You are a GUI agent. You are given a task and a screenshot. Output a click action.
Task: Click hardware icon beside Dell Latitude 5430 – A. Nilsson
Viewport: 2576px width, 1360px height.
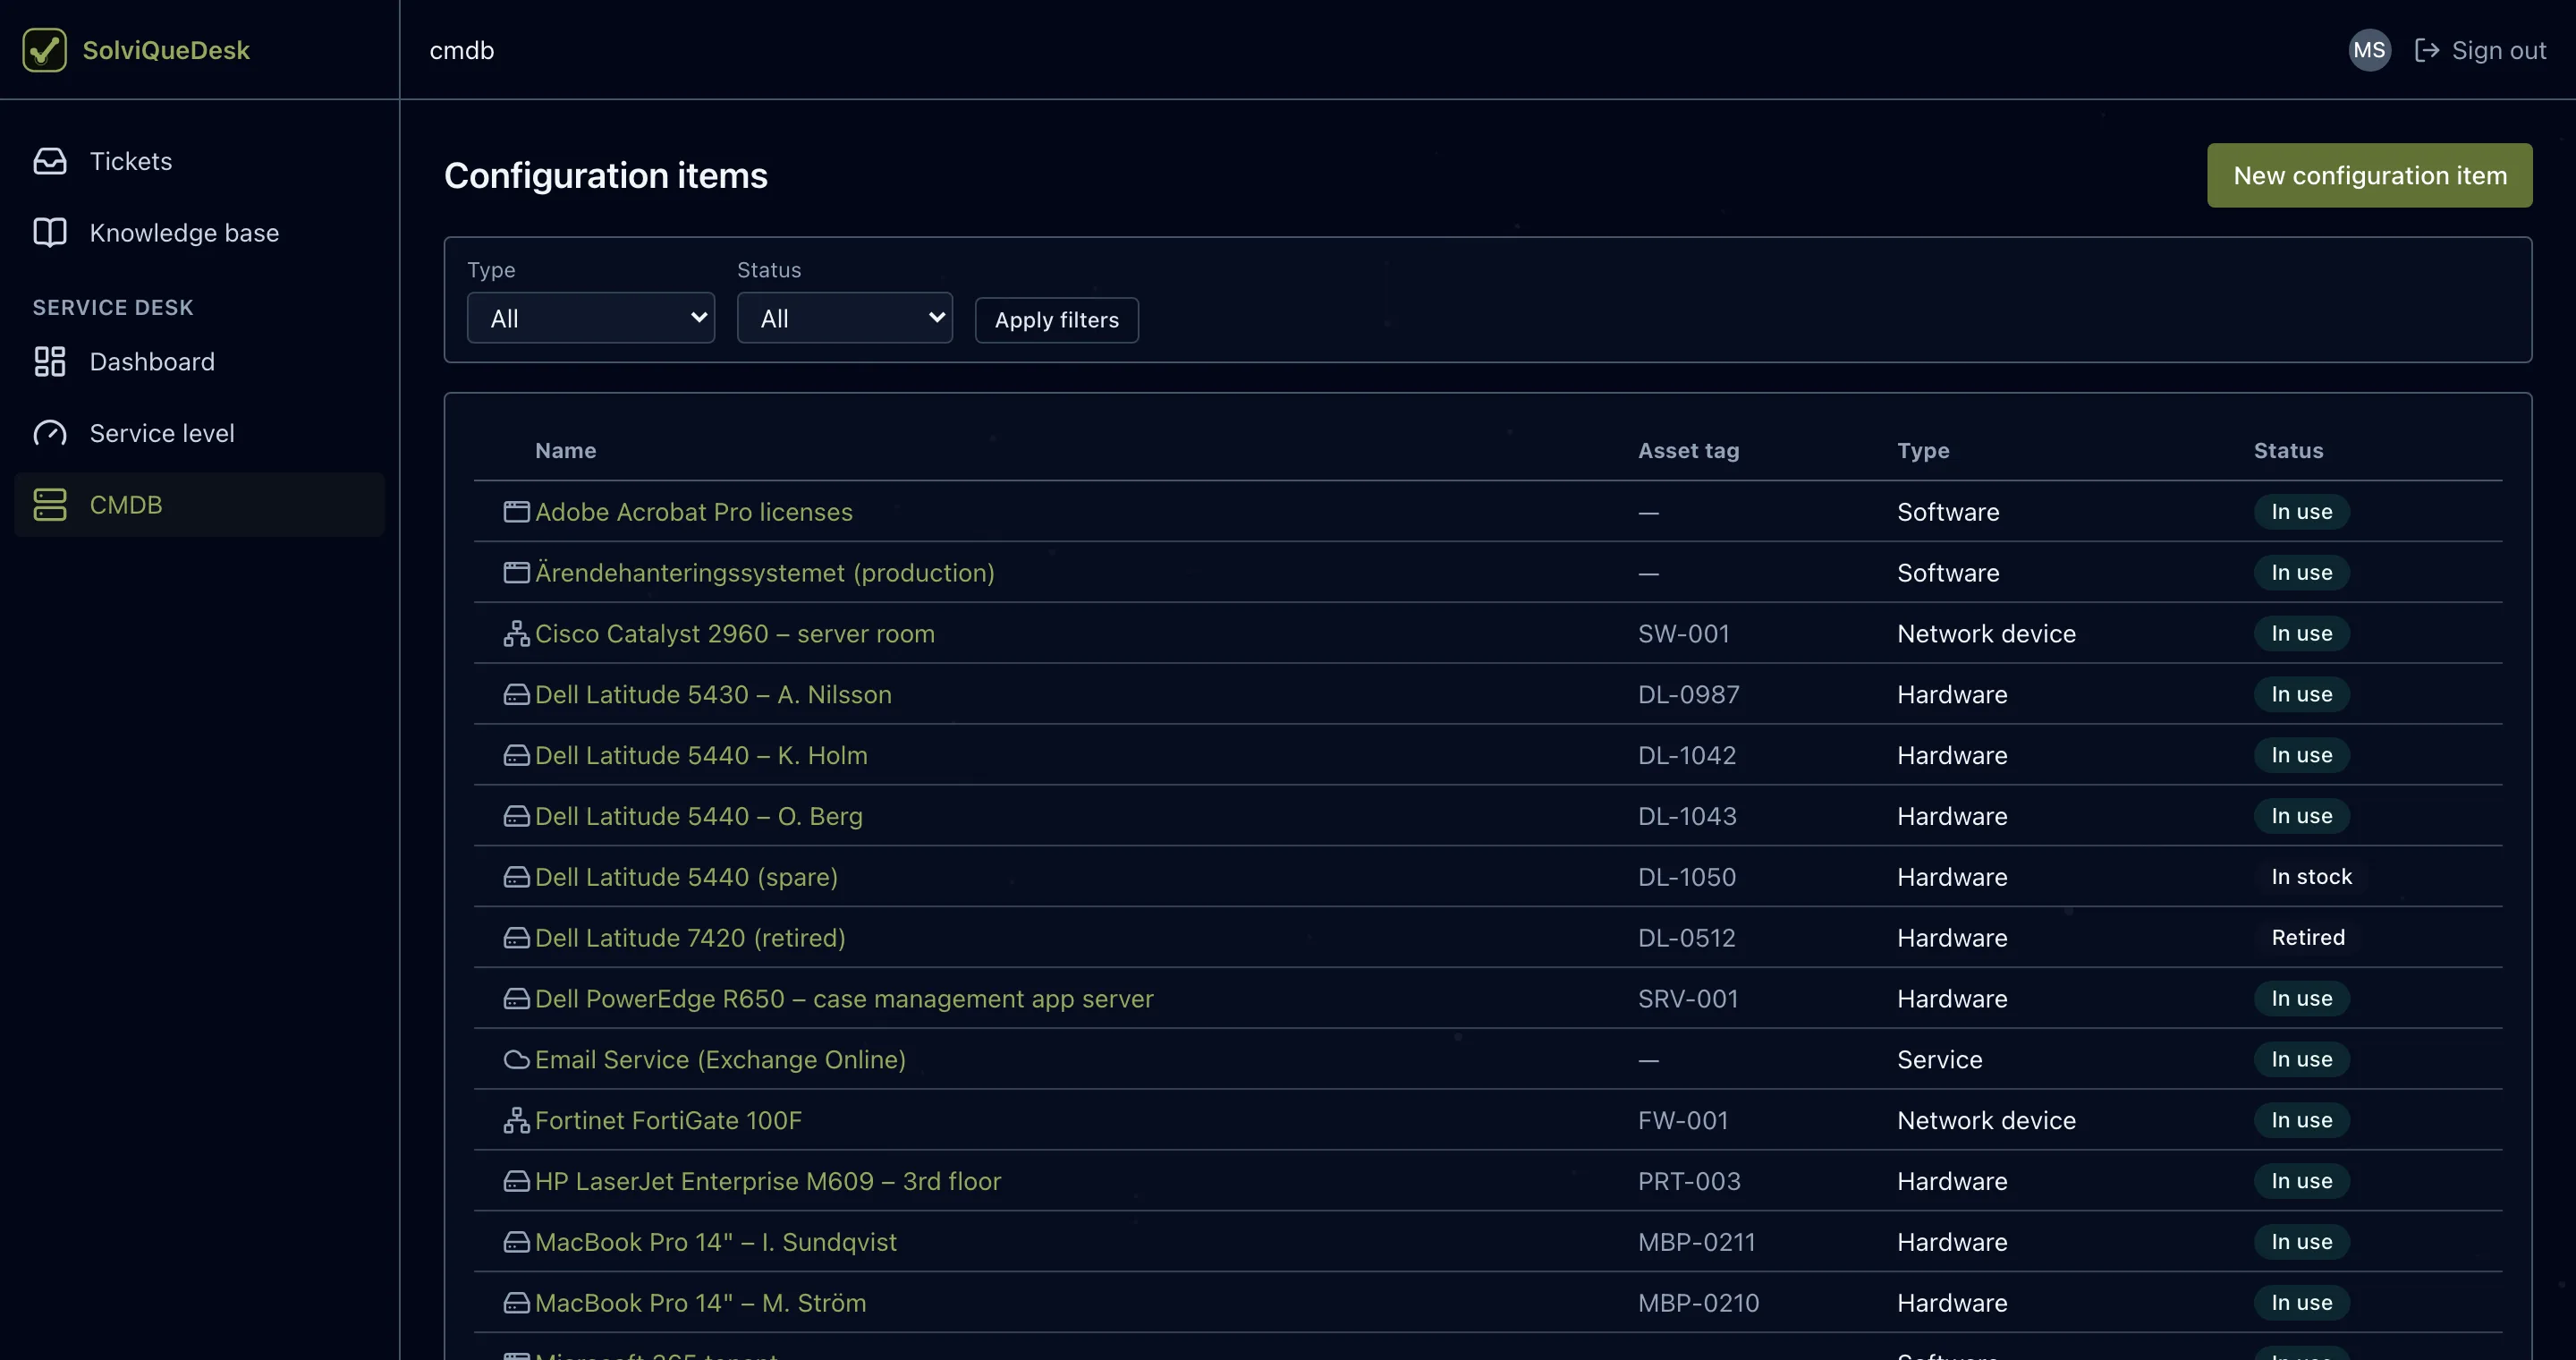pyautogui.click(x=516, y=695)
